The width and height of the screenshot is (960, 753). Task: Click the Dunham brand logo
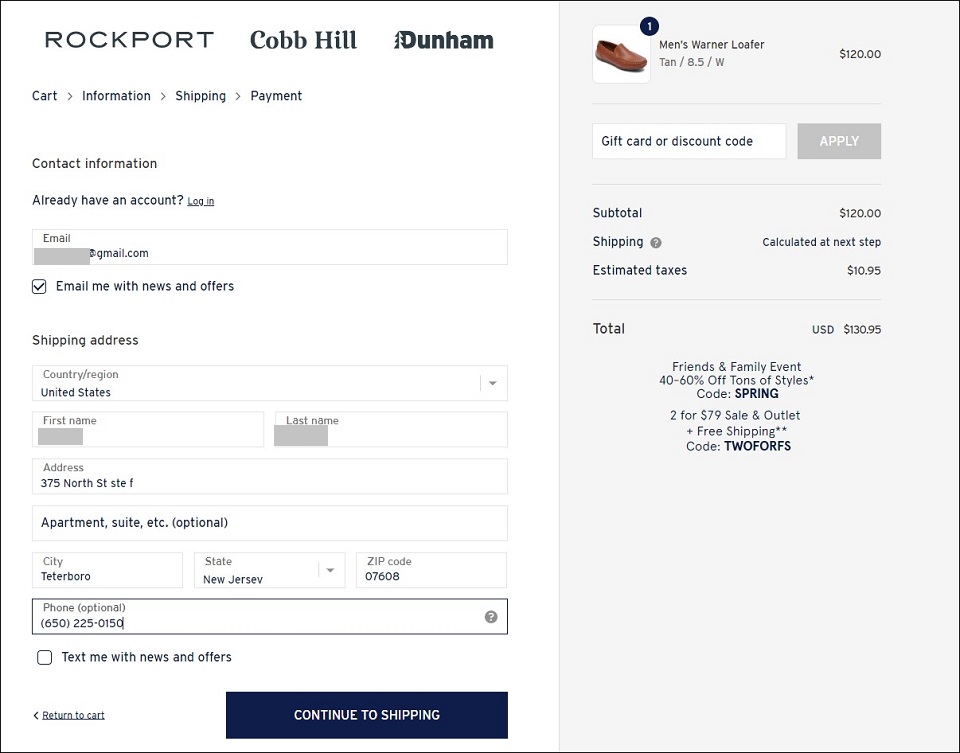(x=443, y=40)
